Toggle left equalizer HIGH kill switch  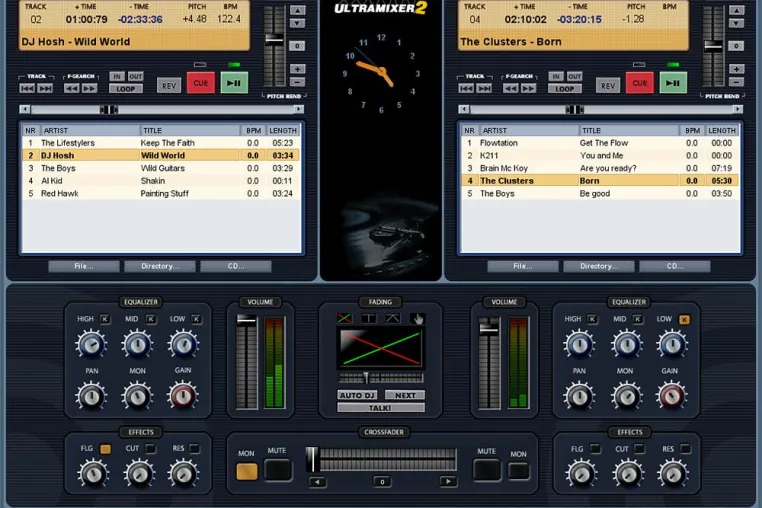pos(104,319)
